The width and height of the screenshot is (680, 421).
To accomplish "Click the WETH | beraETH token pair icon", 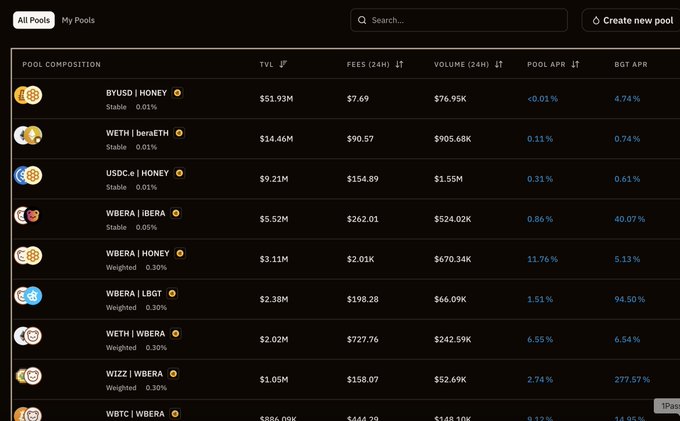I will [27, 135].
